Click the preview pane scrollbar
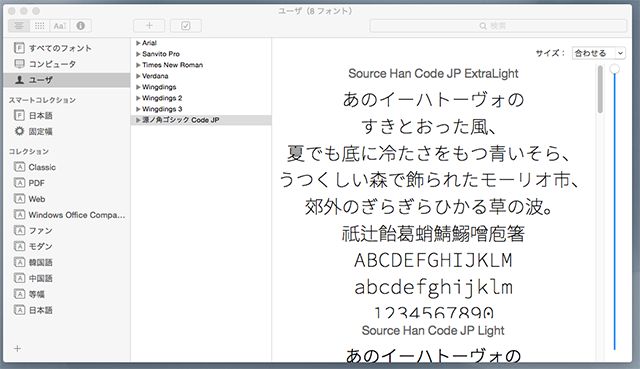 (x=600, y=89)
